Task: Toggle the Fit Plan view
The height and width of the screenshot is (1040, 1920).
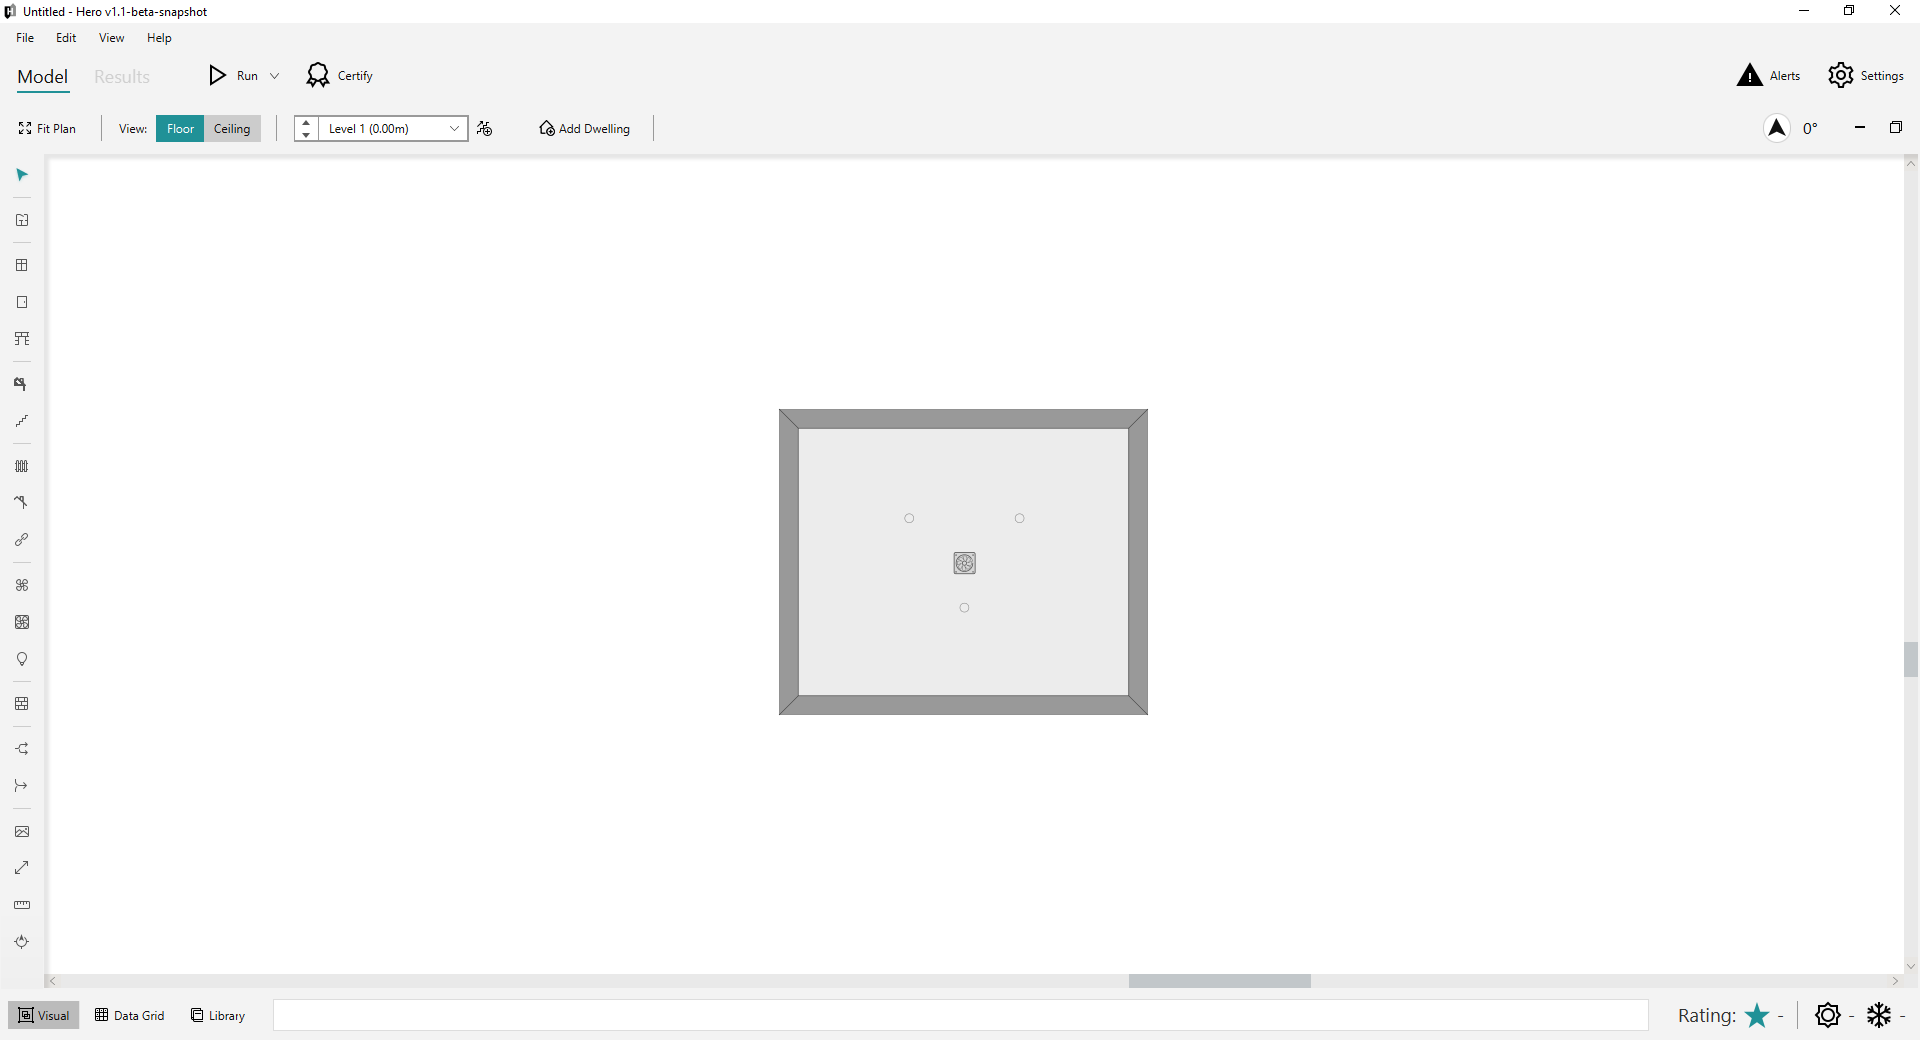Action: tap(47, 128)
